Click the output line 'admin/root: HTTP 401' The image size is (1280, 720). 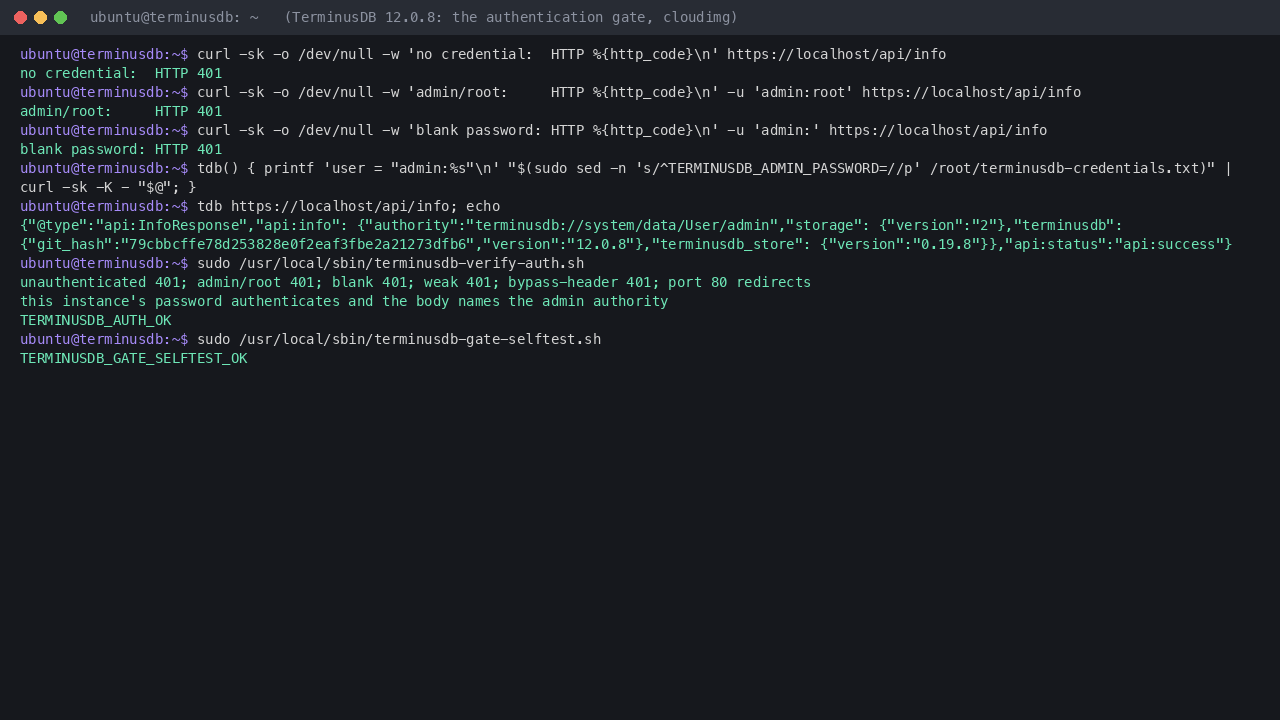click(121, 111)
